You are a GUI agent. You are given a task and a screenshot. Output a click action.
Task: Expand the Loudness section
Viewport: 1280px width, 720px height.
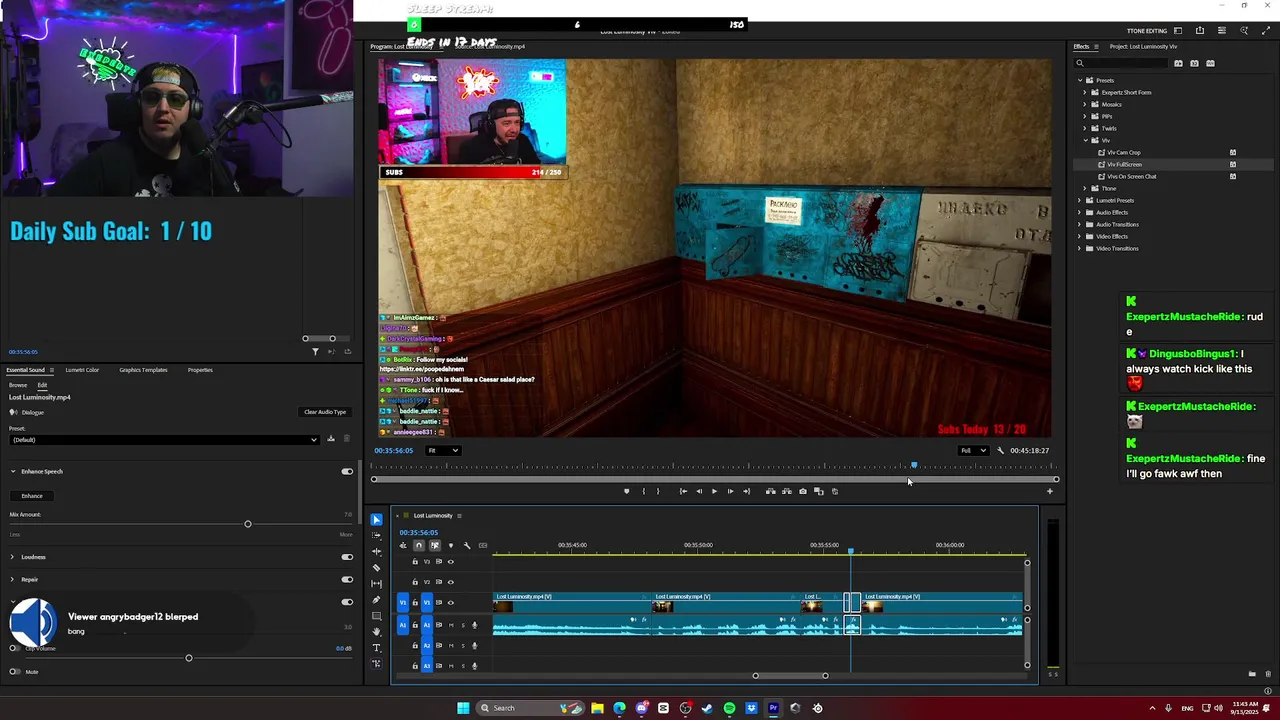(x=13, y=557)
